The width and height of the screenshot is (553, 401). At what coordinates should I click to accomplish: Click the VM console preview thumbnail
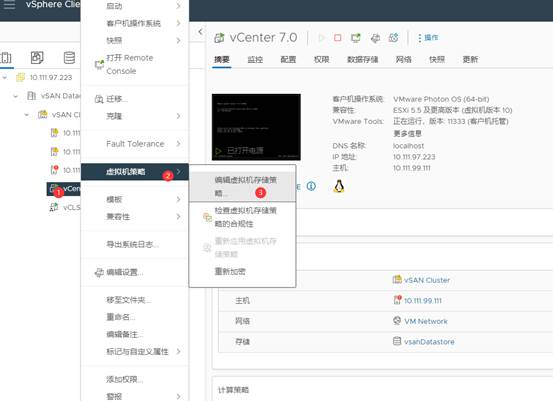pos(256,127)
